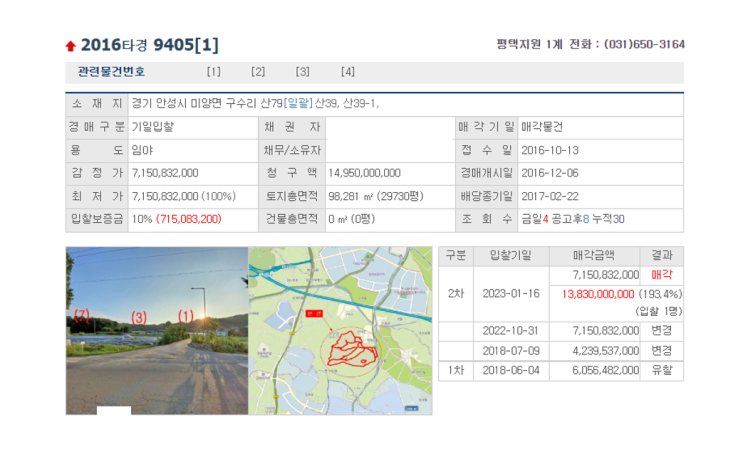Open the street view photo thumbnail
The width and height of the screenshot is (743, 464).
click(x=157, y=331)
